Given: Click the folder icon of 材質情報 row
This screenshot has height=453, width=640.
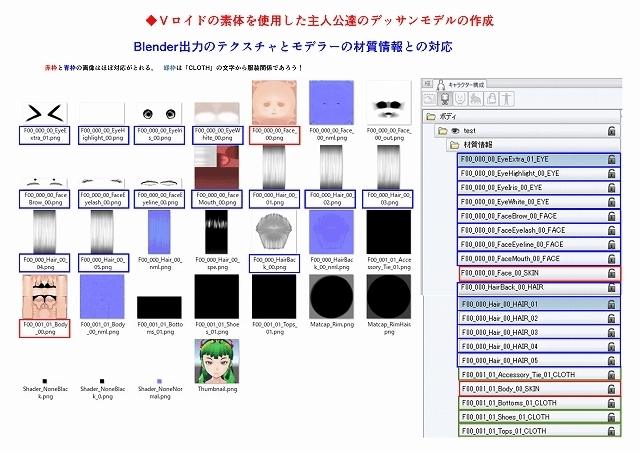Looking at the screenshot, I should (x=455, y=145).
